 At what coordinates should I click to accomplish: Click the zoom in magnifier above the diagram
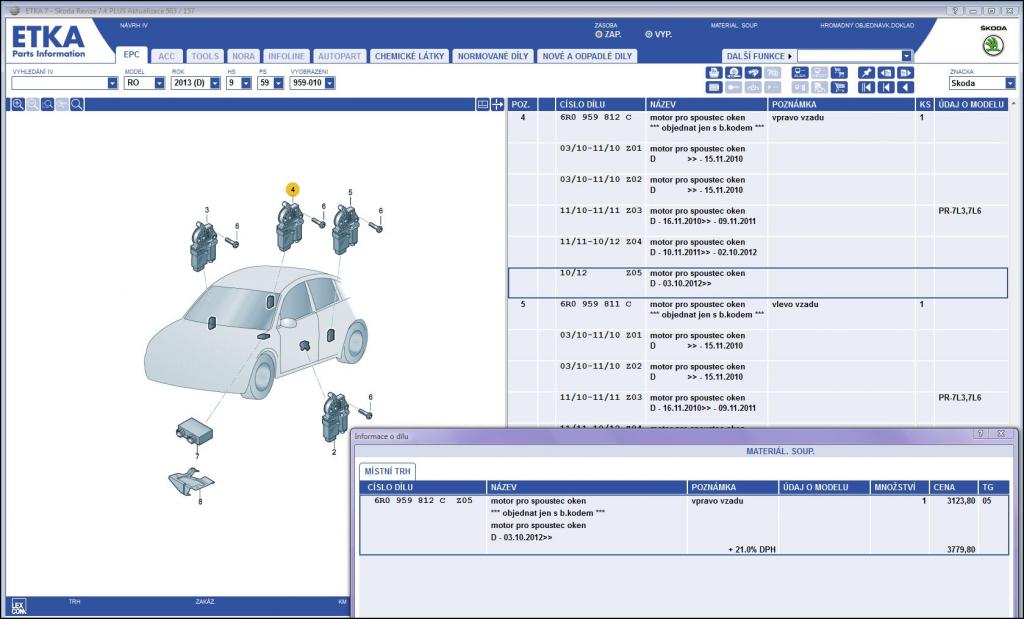click(18, 104)
